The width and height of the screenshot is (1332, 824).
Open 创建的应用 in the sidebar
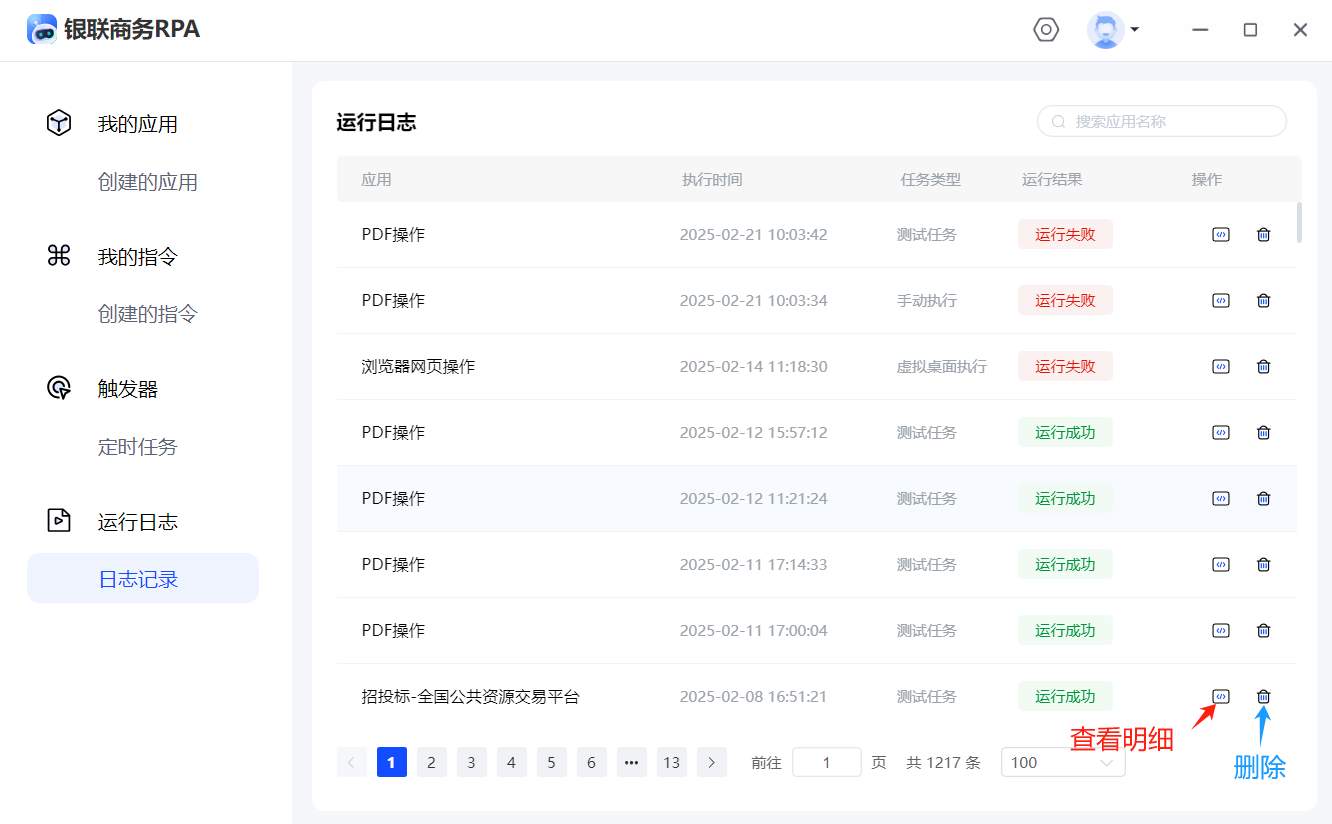(x=148, y=182)
